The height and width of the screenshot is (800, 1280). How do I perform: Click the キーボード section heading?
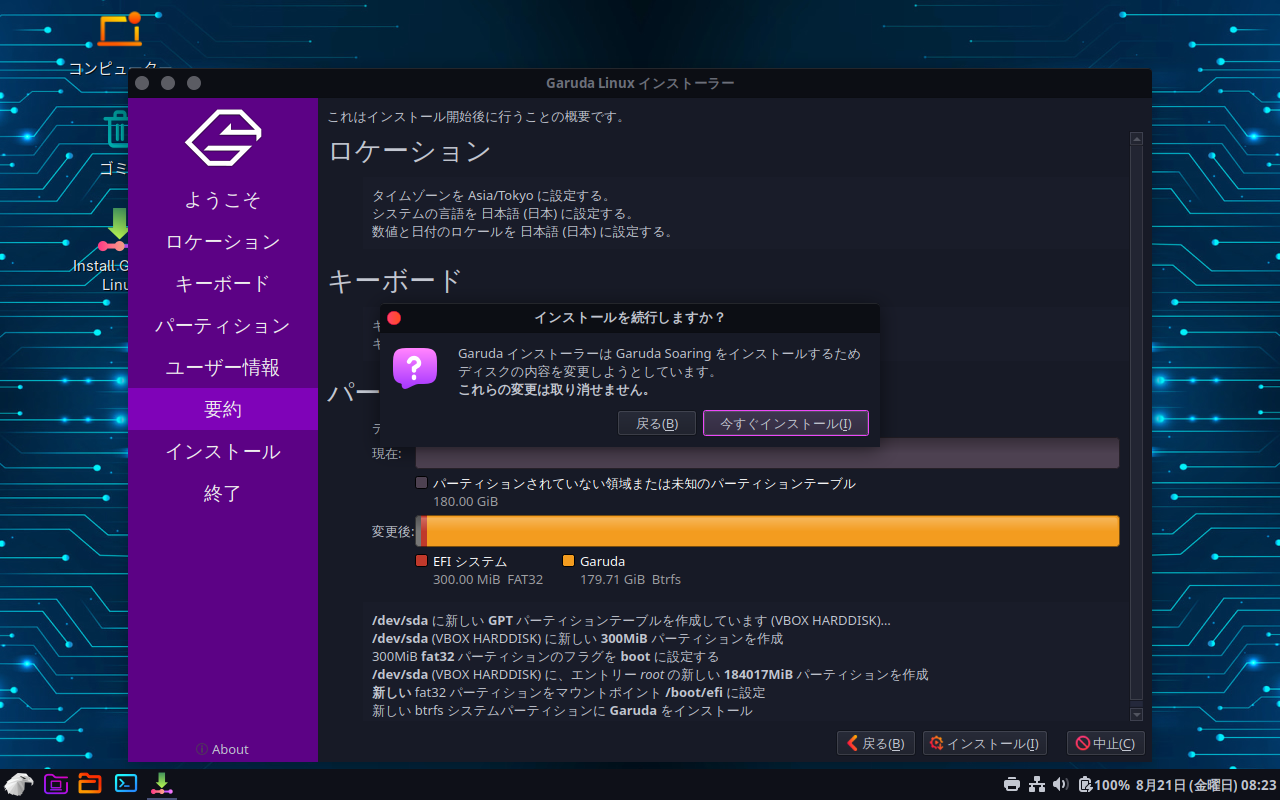point(395,281)
